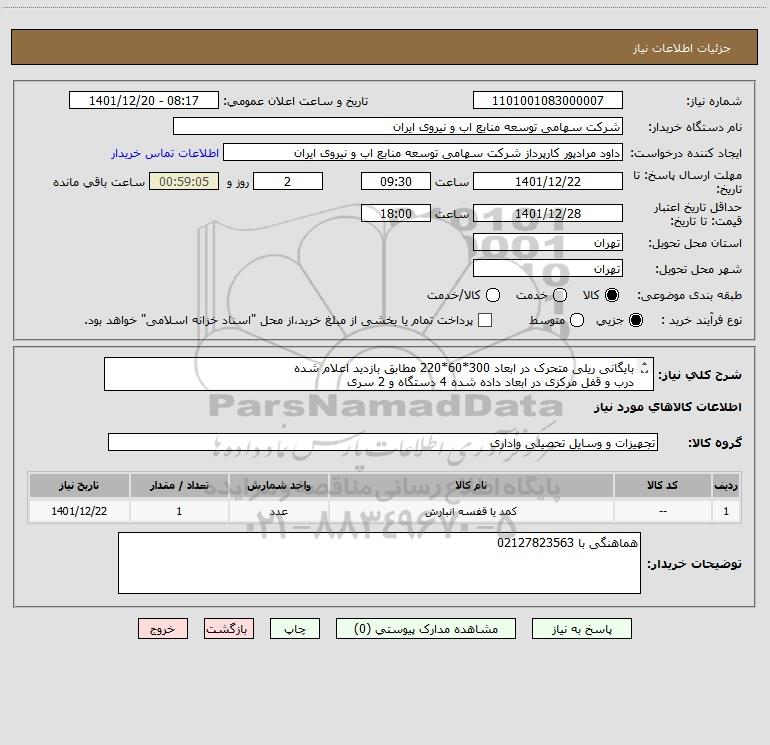This screenshot has width=770, height=745.
Task: Click column header نام کالا
Action: point(471,485)
